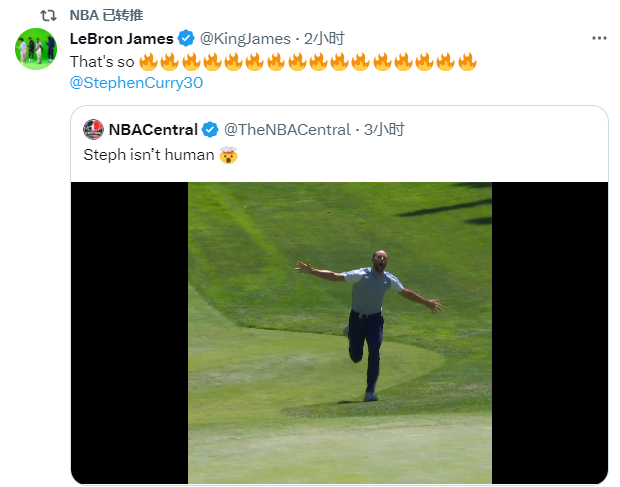Open the NBACentral display name
Screen dimensions: 620x487
click(x=153, y=129)
